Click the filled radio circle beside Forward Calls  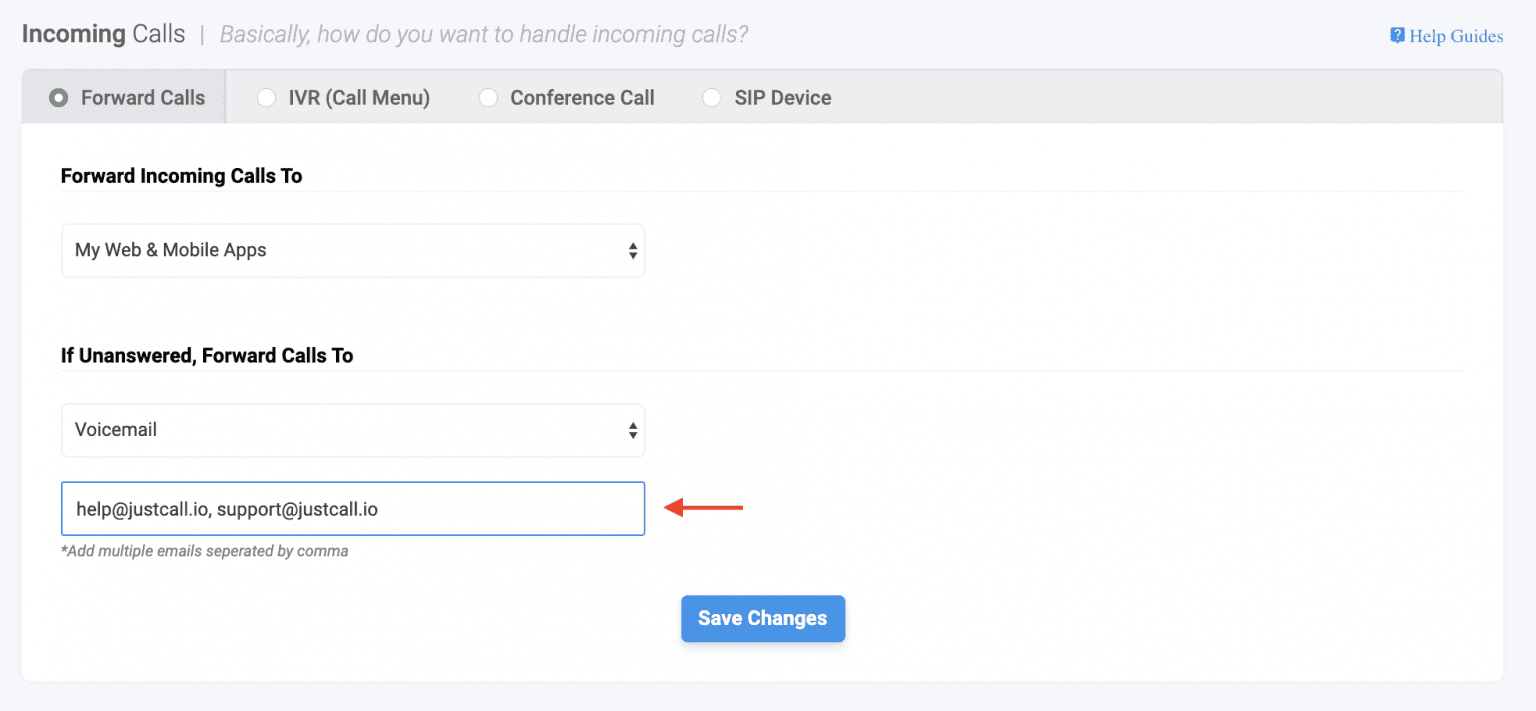(58, 97)
